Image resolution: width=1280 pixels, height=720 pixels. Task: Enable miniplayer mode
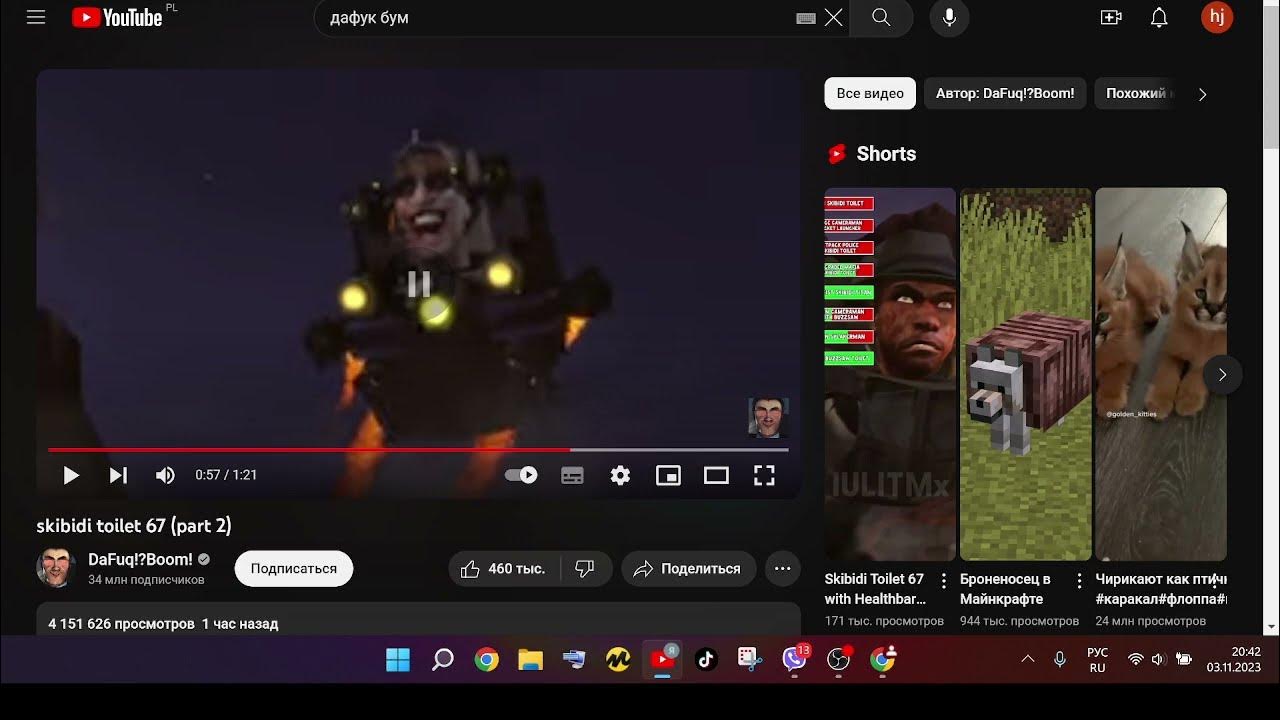tap(668, 476)
